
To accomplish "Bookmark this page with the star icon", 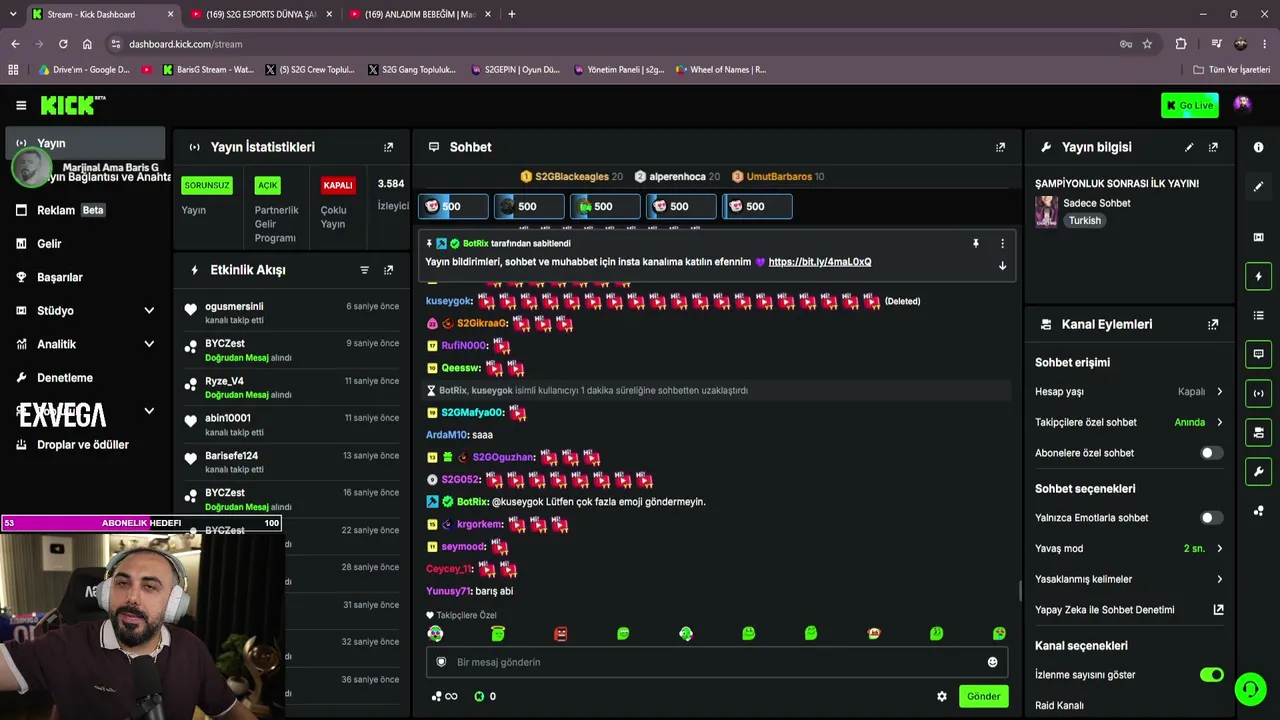I will click(x=1147, y=44).
